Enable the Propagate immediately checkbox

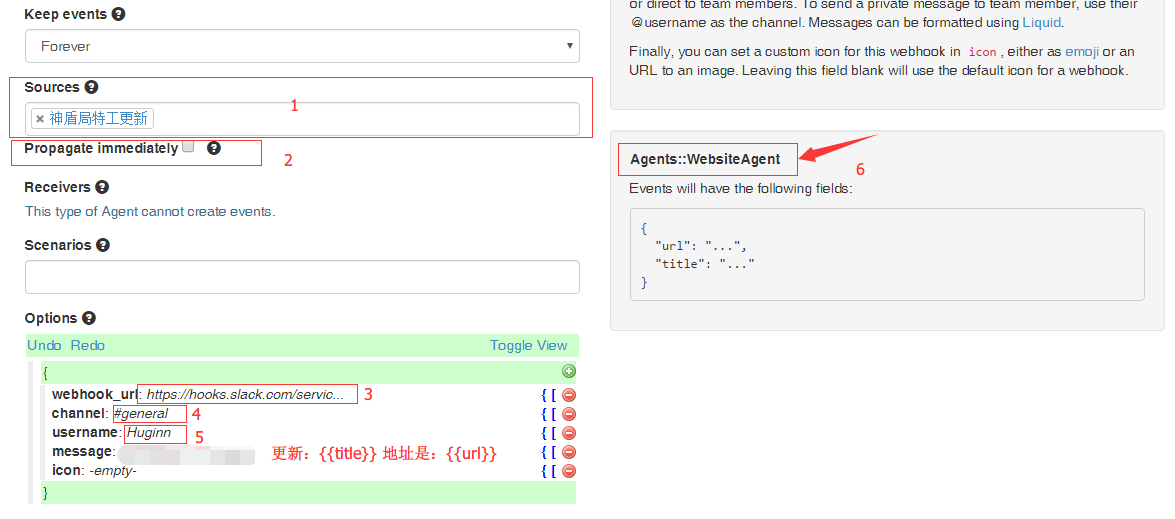tap(188, 147)
